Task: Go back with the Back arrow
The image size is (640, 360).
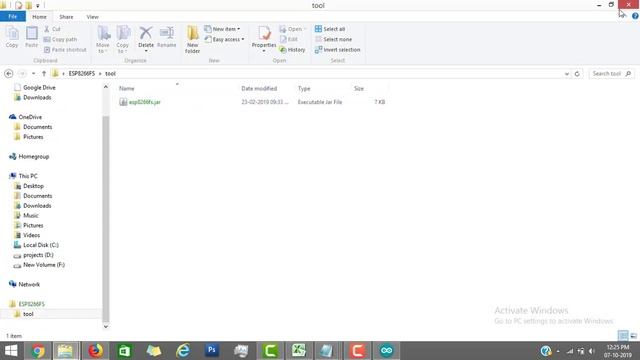Action: click(x=9, y=73)
